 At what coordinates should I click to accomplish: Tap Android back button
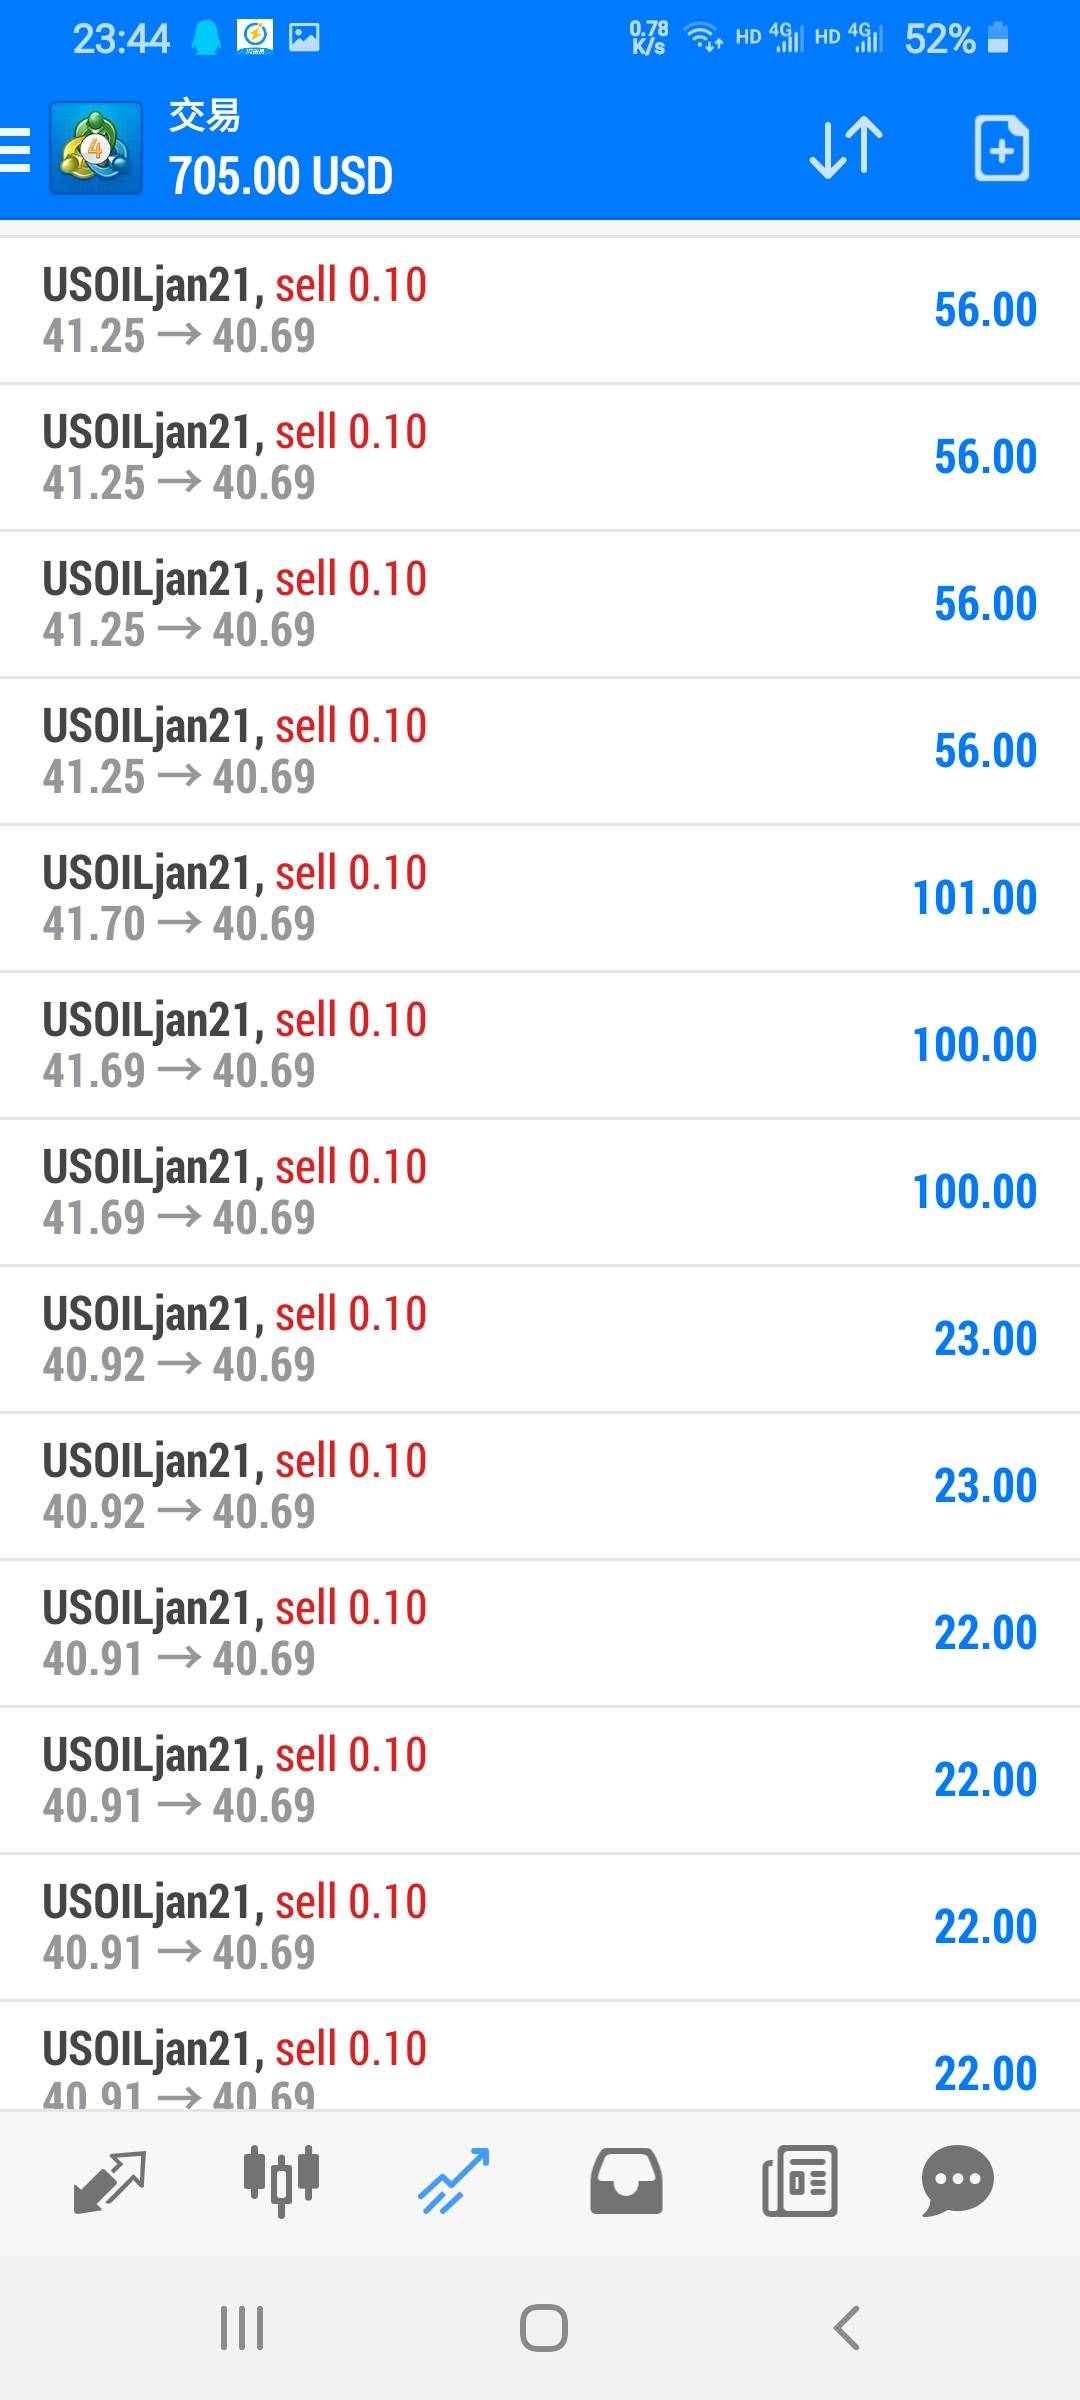coord(846,2328)
